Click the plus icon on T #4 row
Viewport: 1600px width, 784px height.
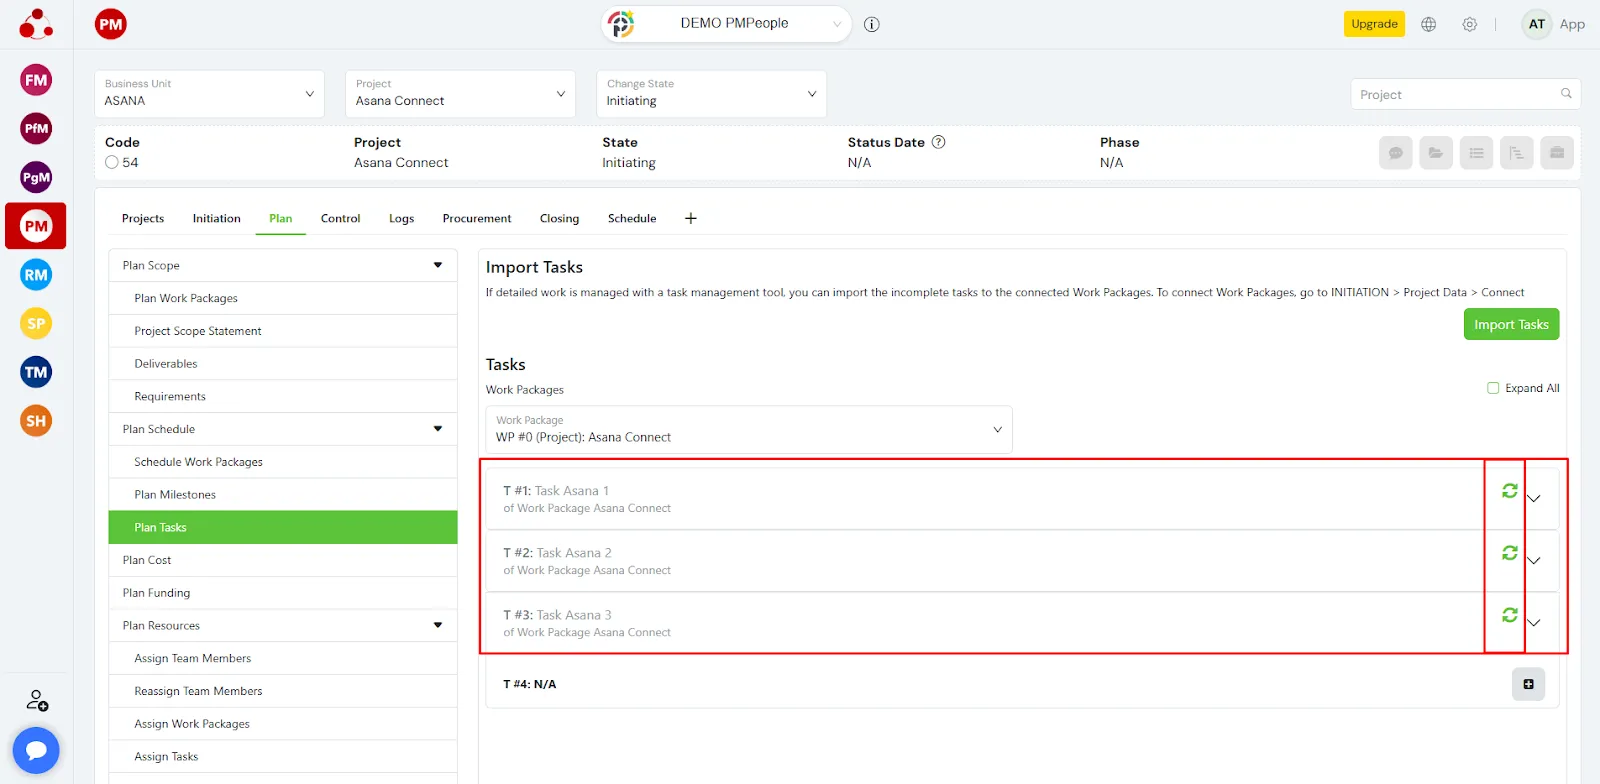coord(1528,684)
